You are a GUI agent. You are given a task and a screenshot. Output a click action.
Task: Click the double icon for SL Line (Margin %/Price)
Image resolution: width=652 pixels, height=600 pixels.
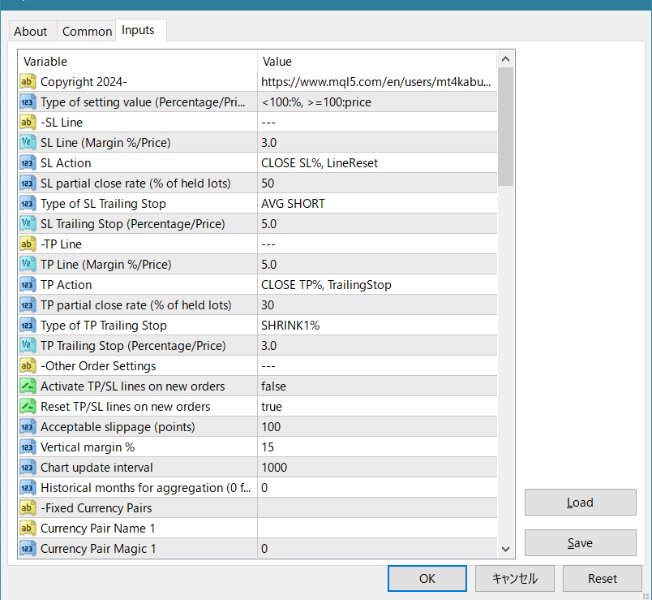pos(27,143)
